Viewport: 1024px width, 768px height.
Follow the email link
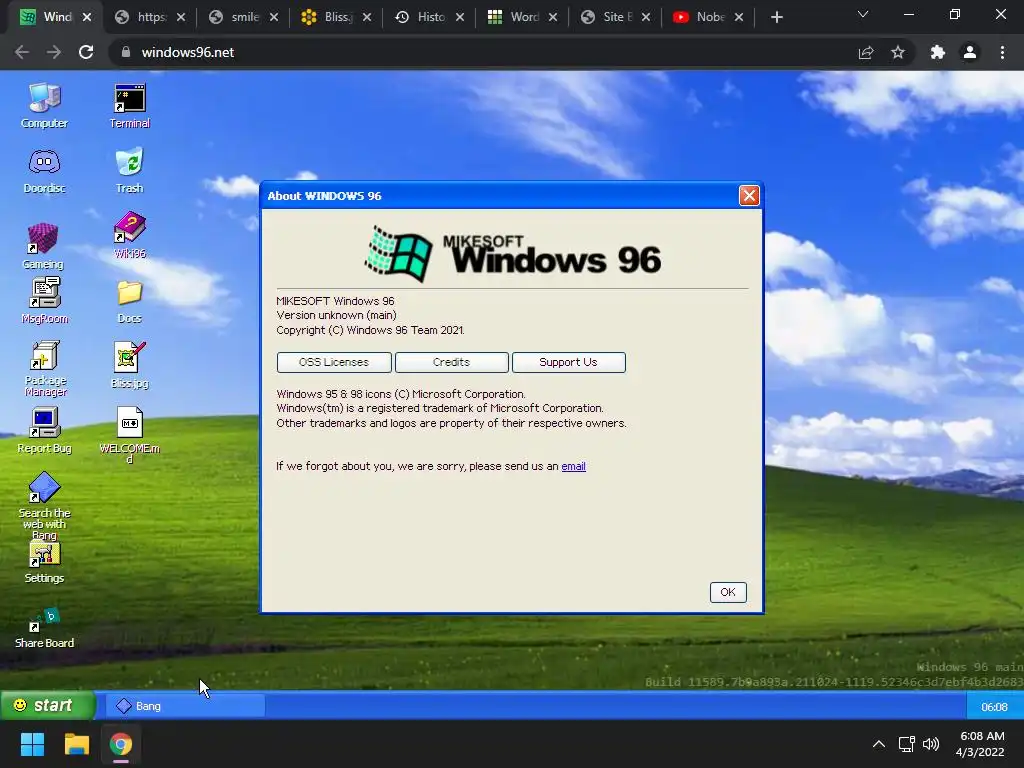[x=573, y=466]
